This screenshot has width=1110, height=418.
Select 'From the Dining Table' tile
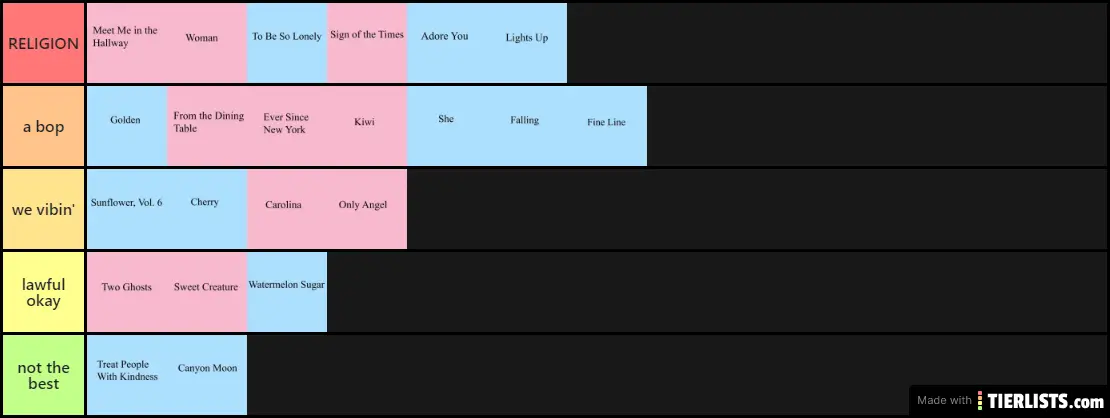[x=207, y=126]
